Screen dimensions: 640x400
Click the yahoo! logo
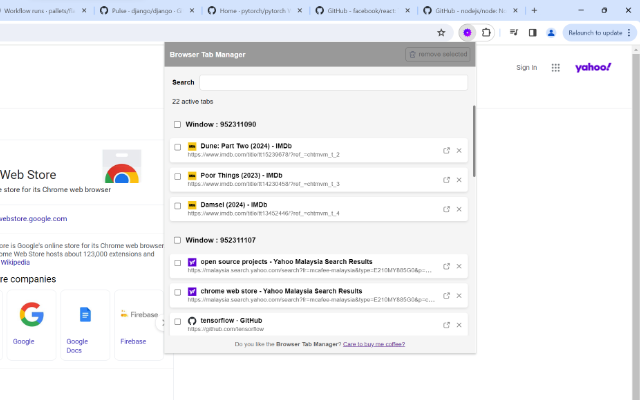pos(593,67)
